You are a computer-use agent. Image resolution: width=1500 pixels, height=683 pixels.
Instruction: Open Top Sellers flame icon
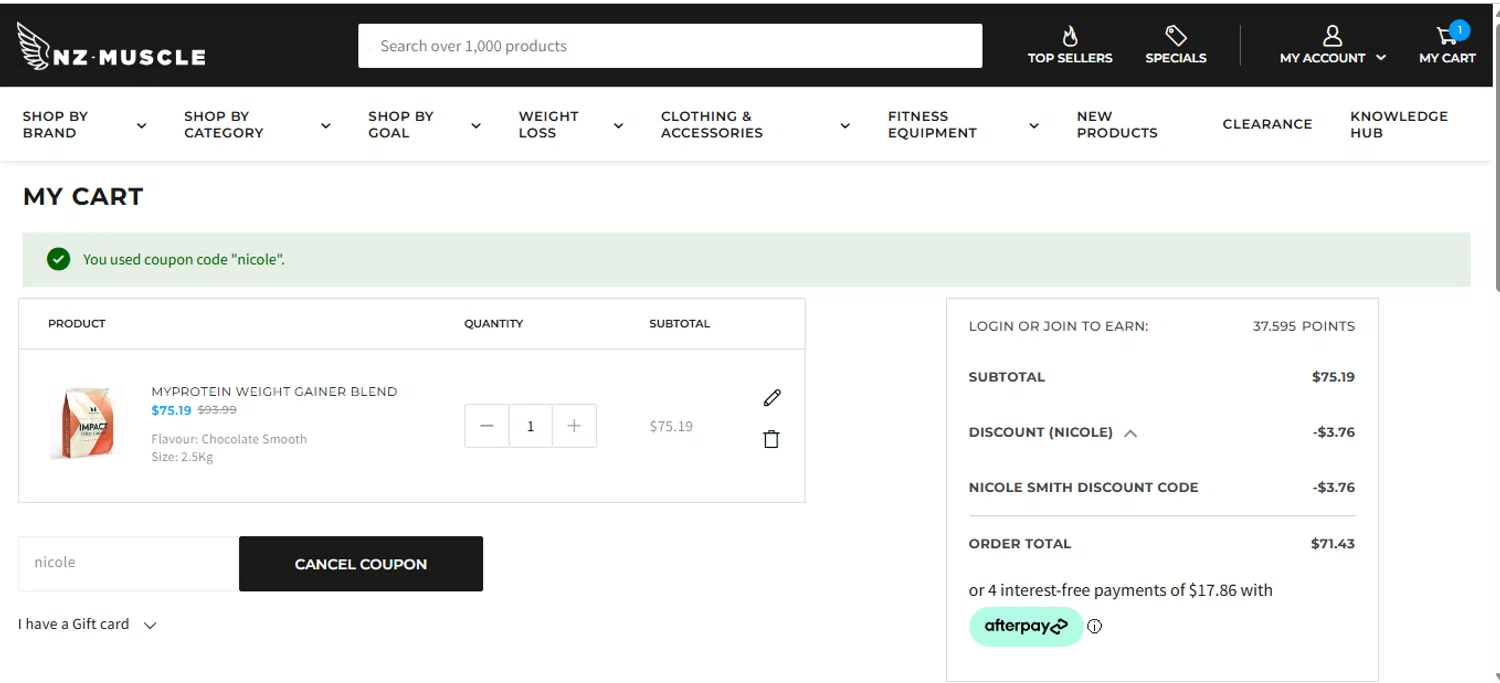click(x=1070, y=36)
